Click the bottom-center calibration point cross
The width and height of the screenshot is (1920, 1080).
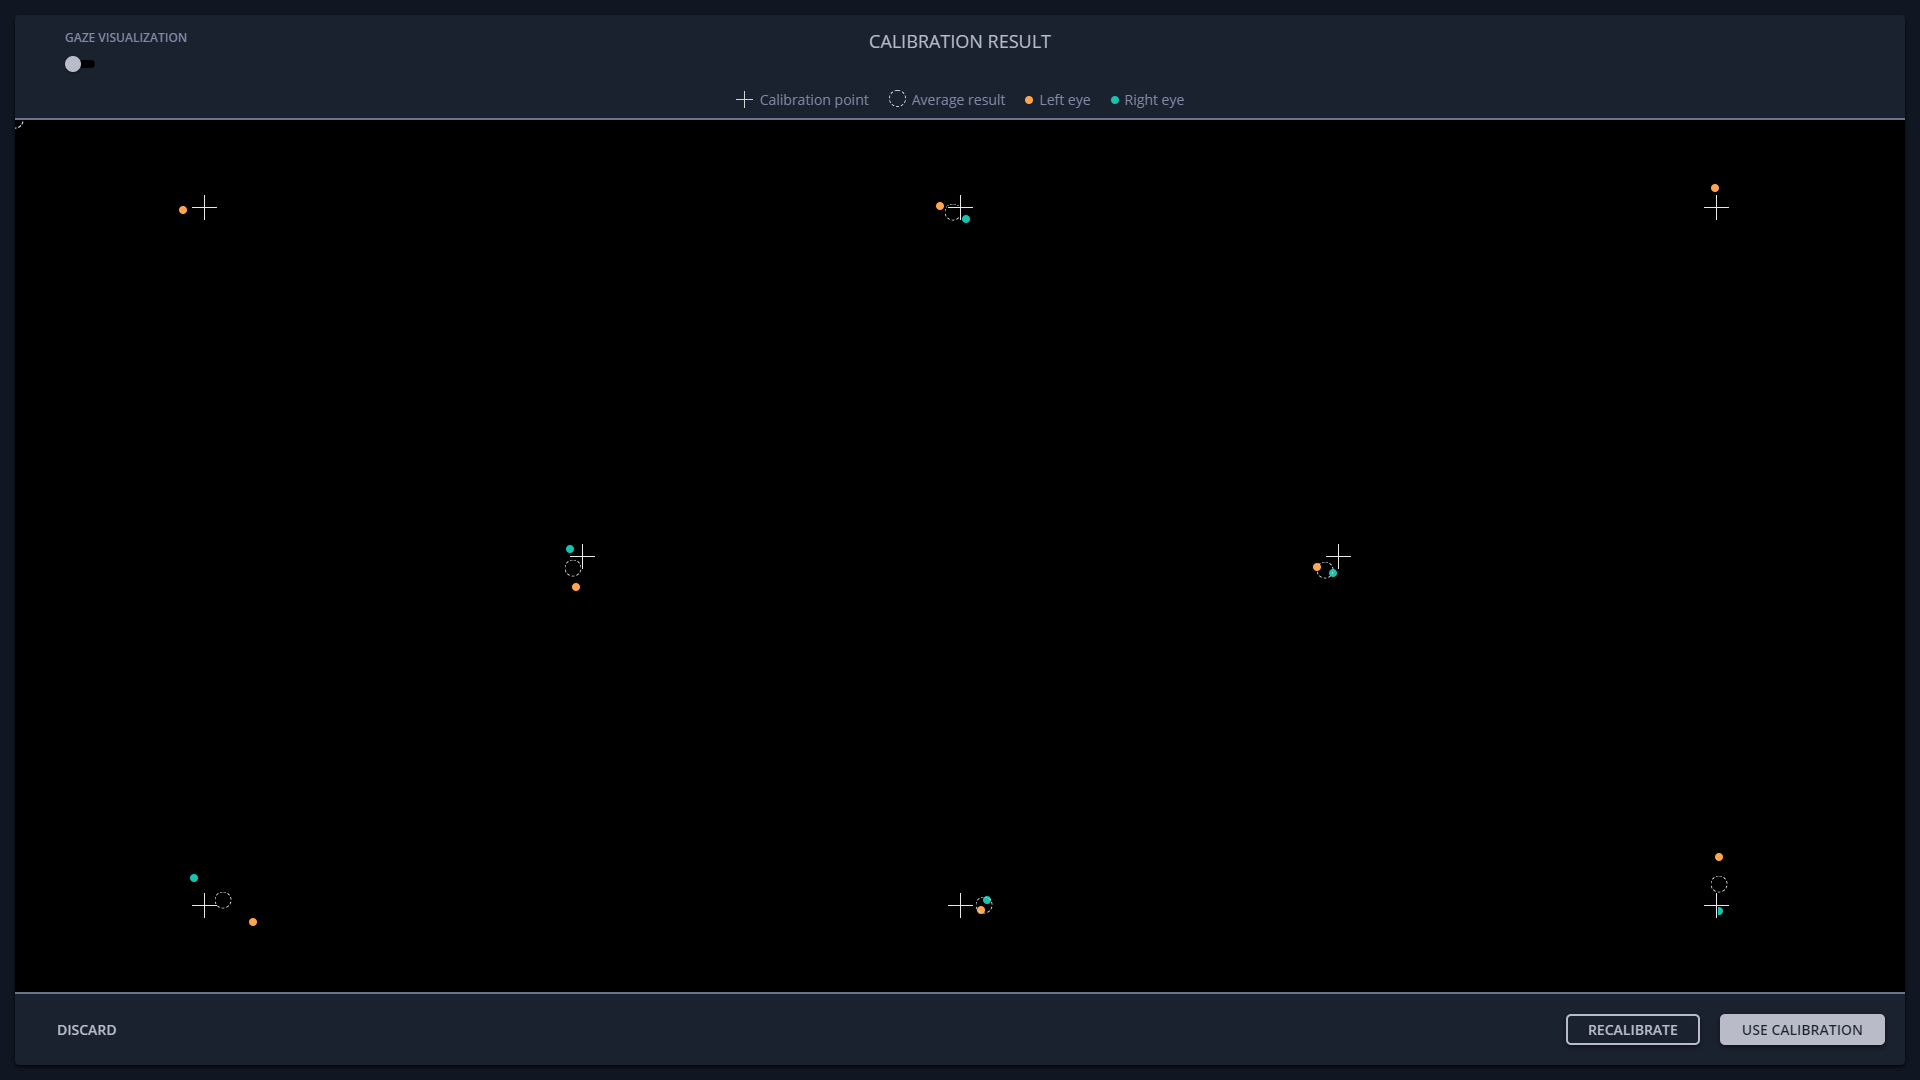click(x=960, y=905)
